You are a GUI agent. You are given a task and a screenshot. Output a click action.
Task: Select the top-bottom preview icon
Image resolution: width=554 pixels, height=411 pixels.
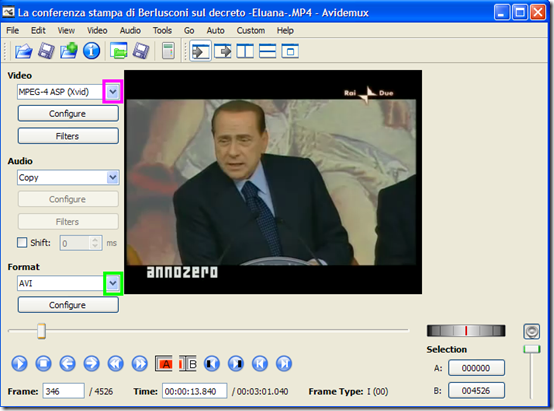[x=267, y=52]
